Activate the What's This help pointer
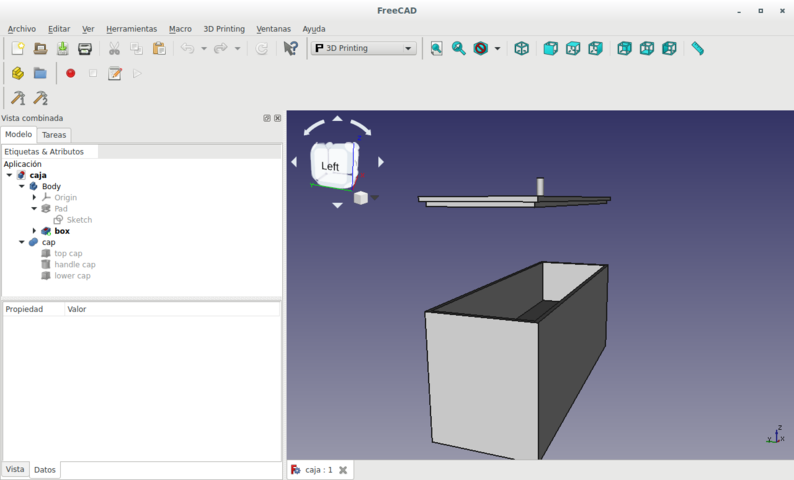 [291, 49]
